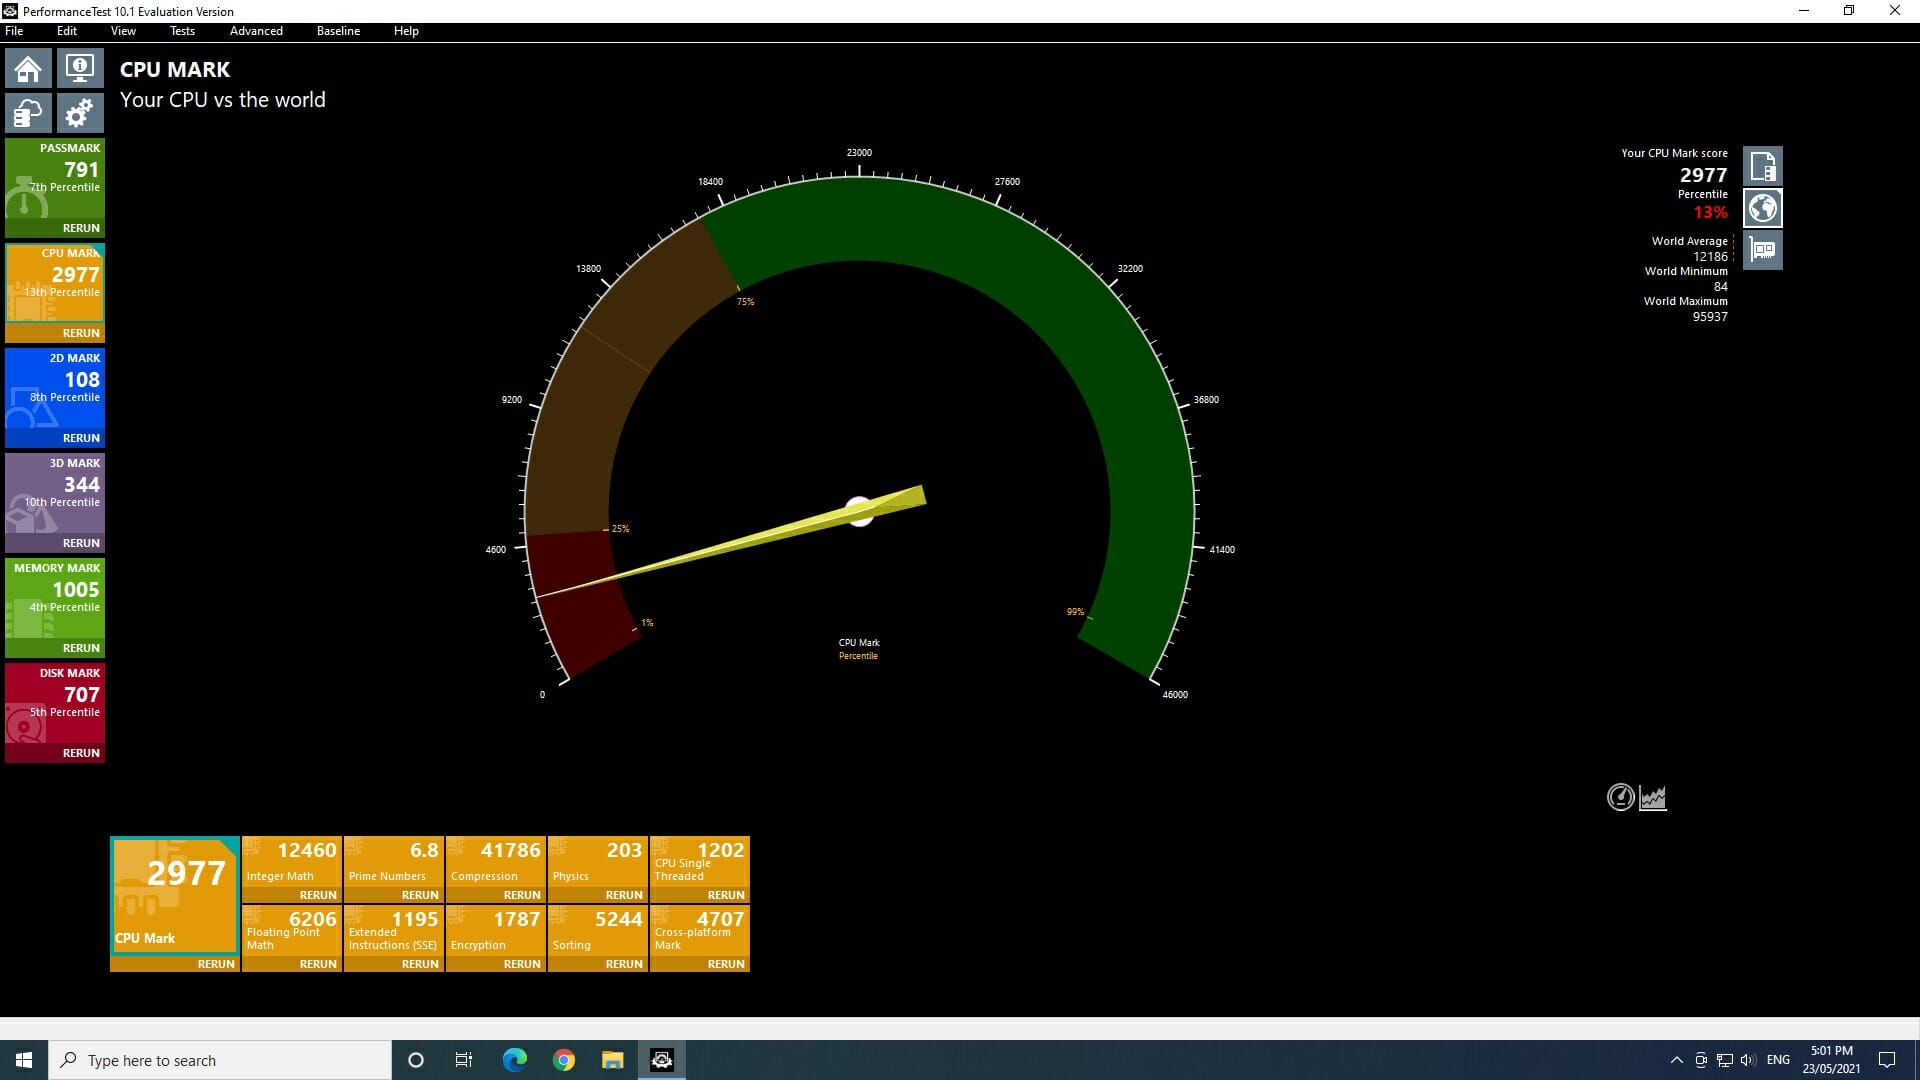Rerun the PassMark test
The width and height of the screenshot is (1920, 1080).
pos(81,228)
